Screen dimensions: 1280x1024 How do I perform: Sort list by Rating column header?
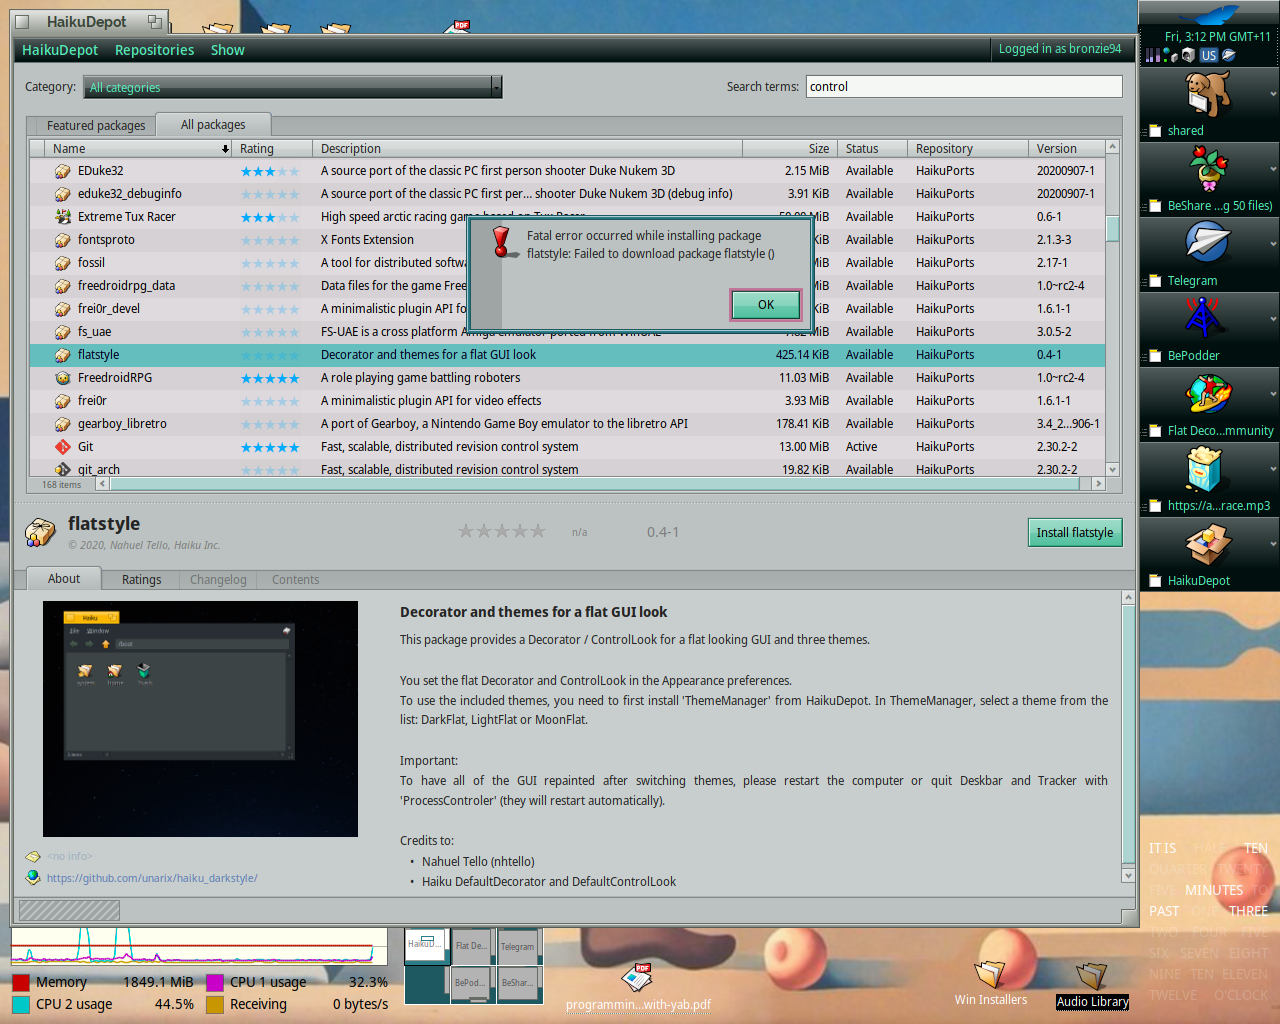coord(272,149)
